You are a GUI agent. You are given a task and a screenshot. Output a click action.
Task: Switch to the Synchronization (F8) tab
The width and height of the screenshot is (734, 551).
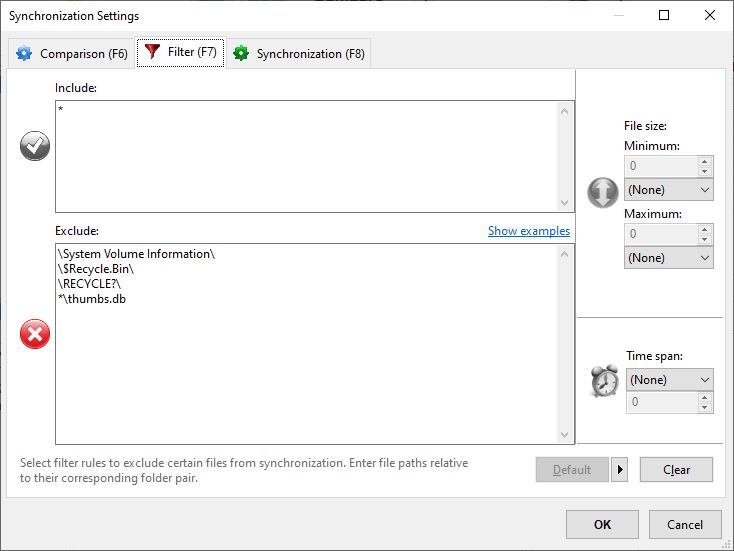point(299,54)
